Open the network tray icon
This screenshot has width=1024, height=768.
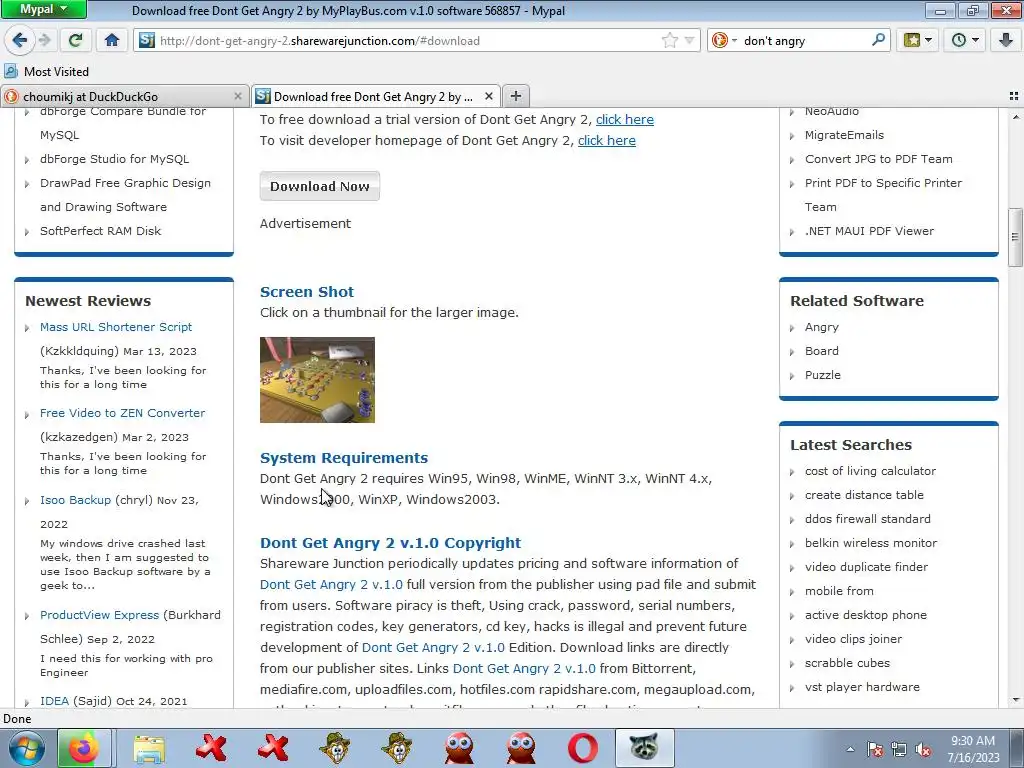(x=899, y=749)
